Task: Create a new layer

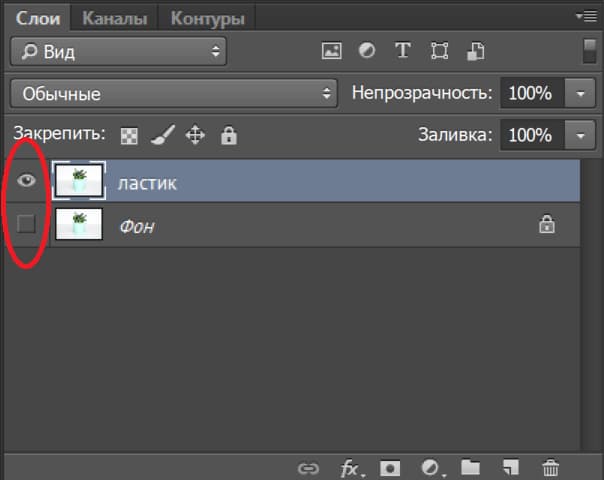Action: point(511,467)
